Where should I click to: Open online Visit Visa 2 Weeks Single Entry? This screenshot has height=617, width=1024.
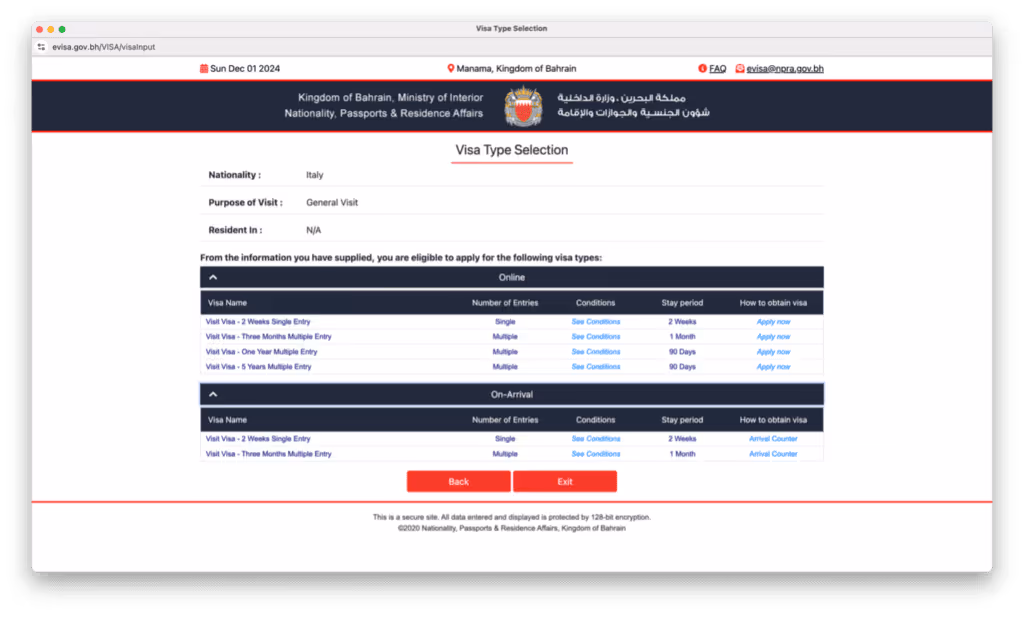point(258,322)
